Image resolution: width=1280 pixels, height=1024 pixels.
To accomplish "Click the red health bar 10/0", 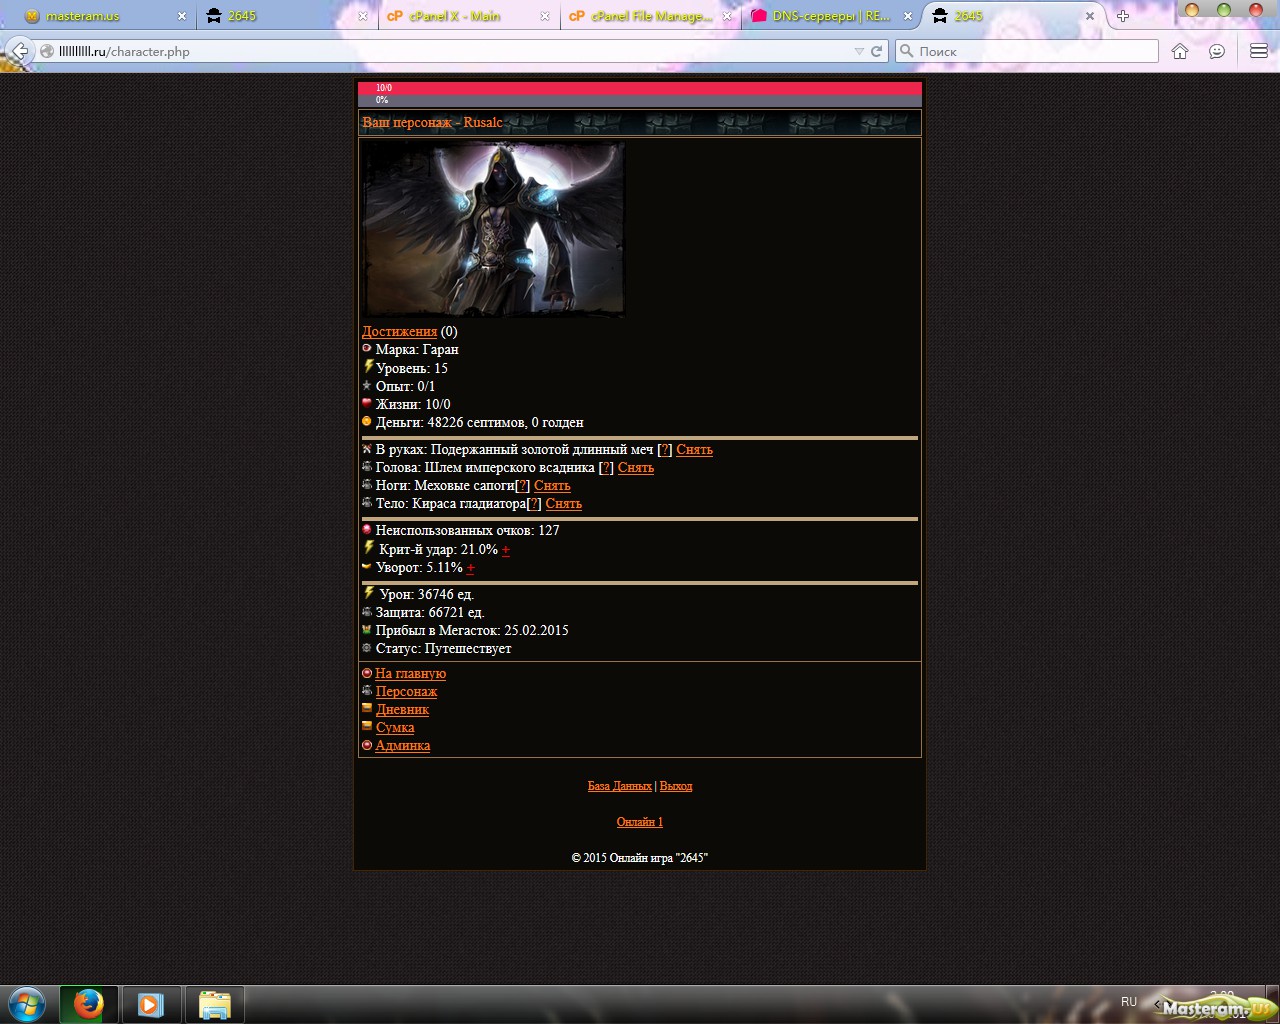I will [640, 88].
